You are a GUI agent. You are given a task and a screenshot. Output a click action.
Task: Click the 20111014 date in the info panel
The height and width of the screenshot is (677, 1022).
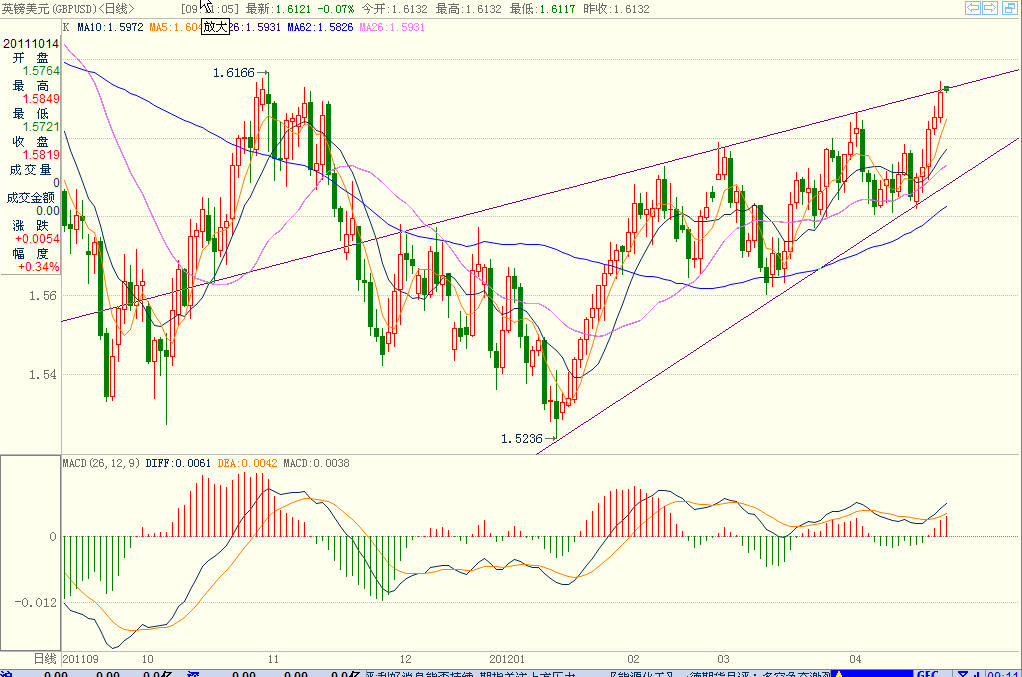tap(31, 44)
